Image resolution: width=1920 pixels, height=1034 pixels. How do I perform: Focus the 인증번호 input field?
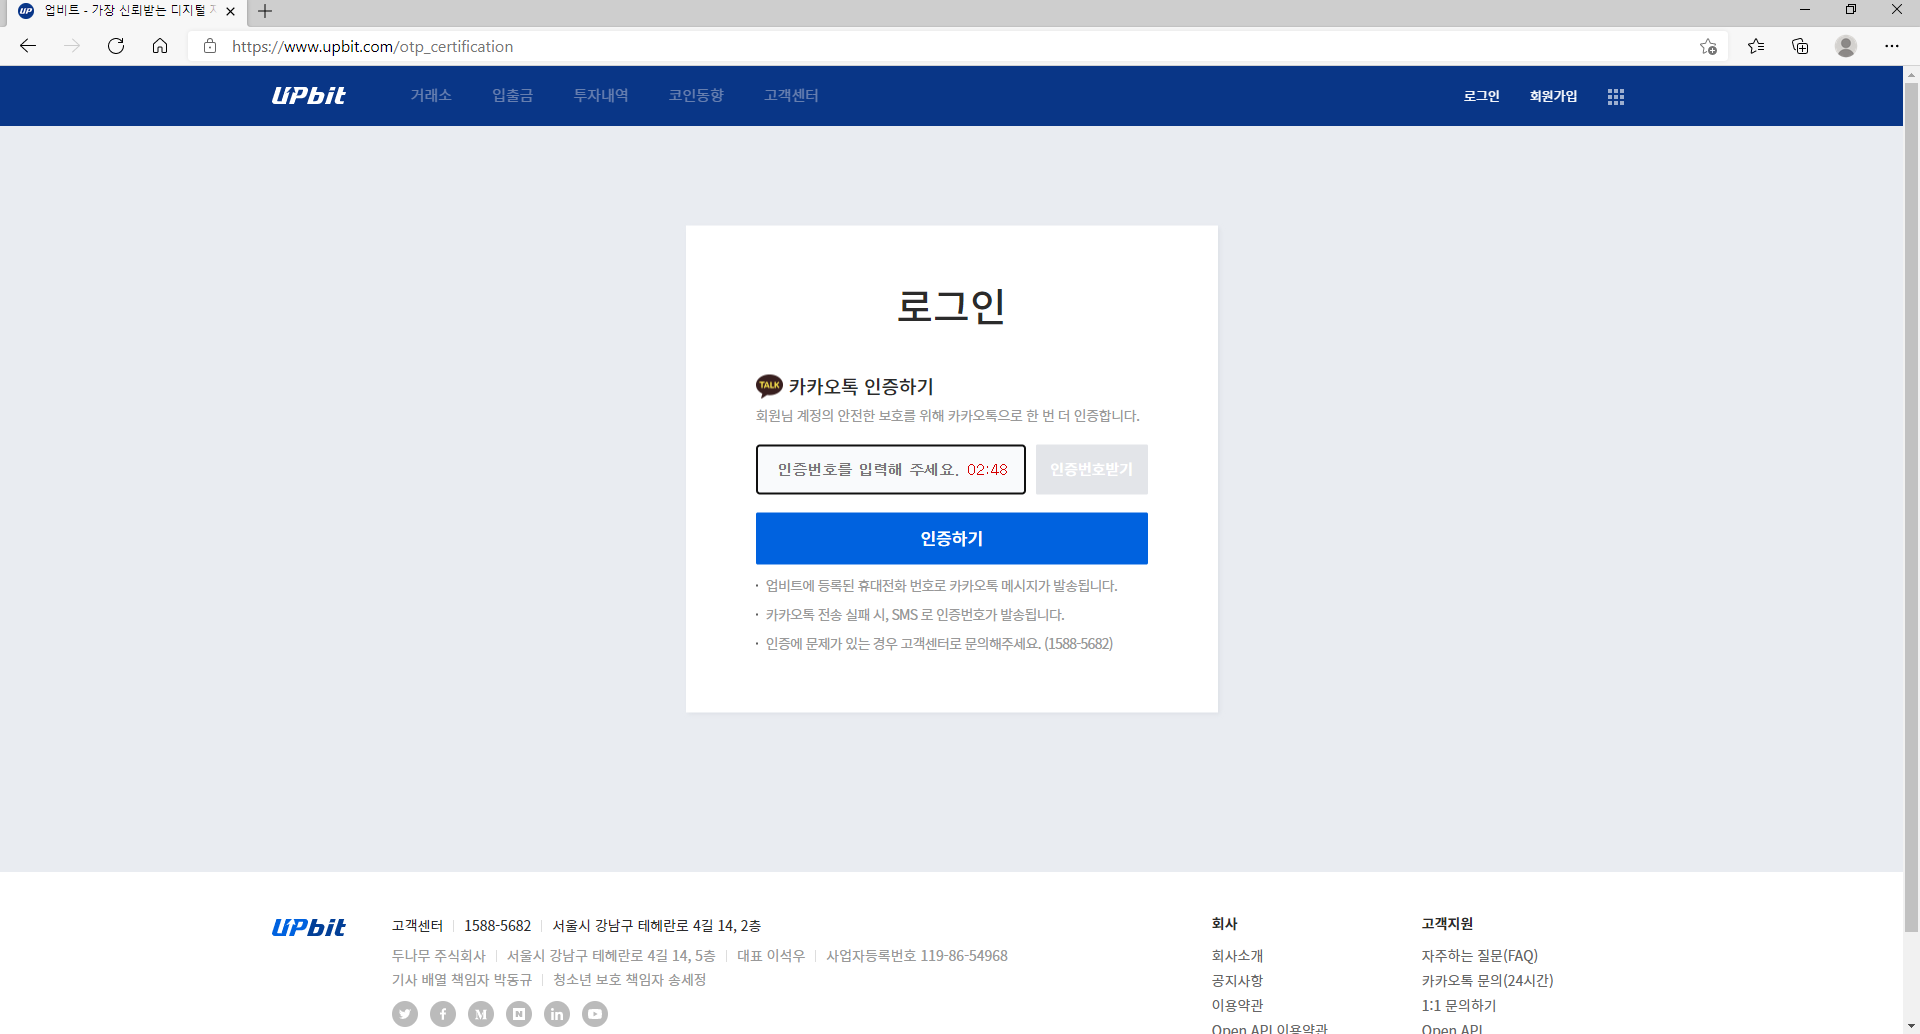point(891,470)
